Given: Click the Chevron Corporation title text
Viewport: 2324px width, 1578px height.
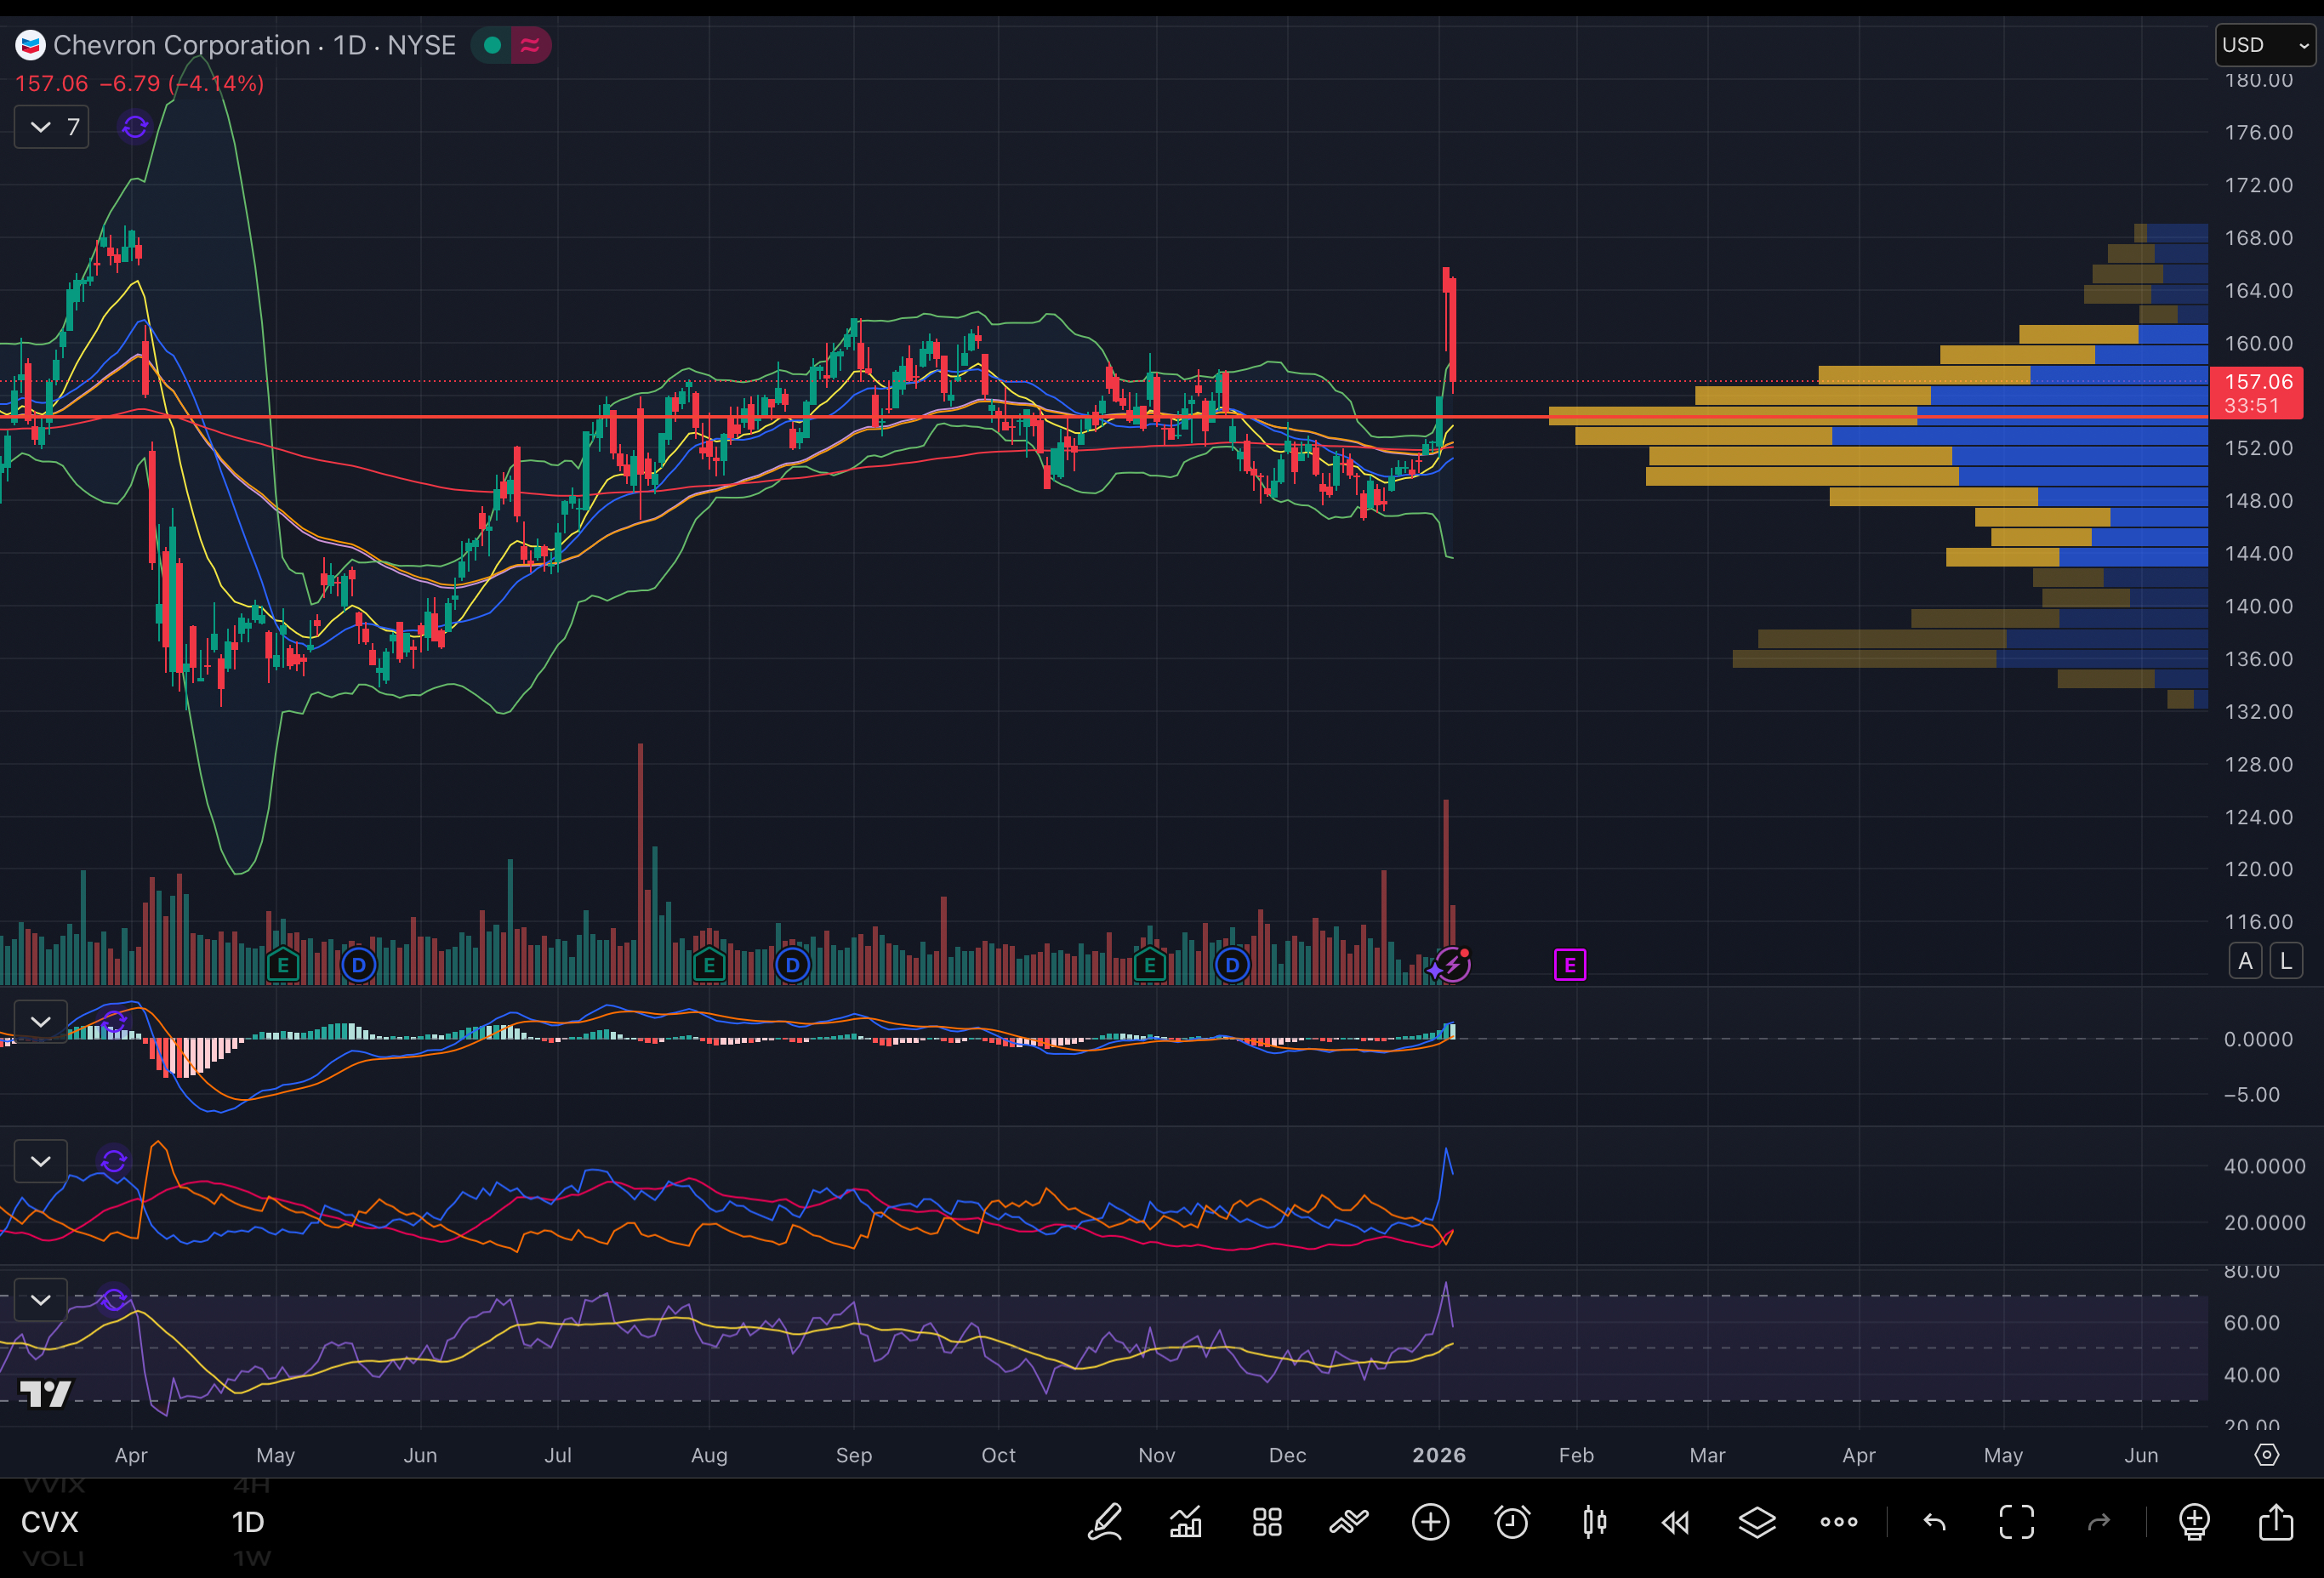Looking at the screenshot, I should pos(181,45).
